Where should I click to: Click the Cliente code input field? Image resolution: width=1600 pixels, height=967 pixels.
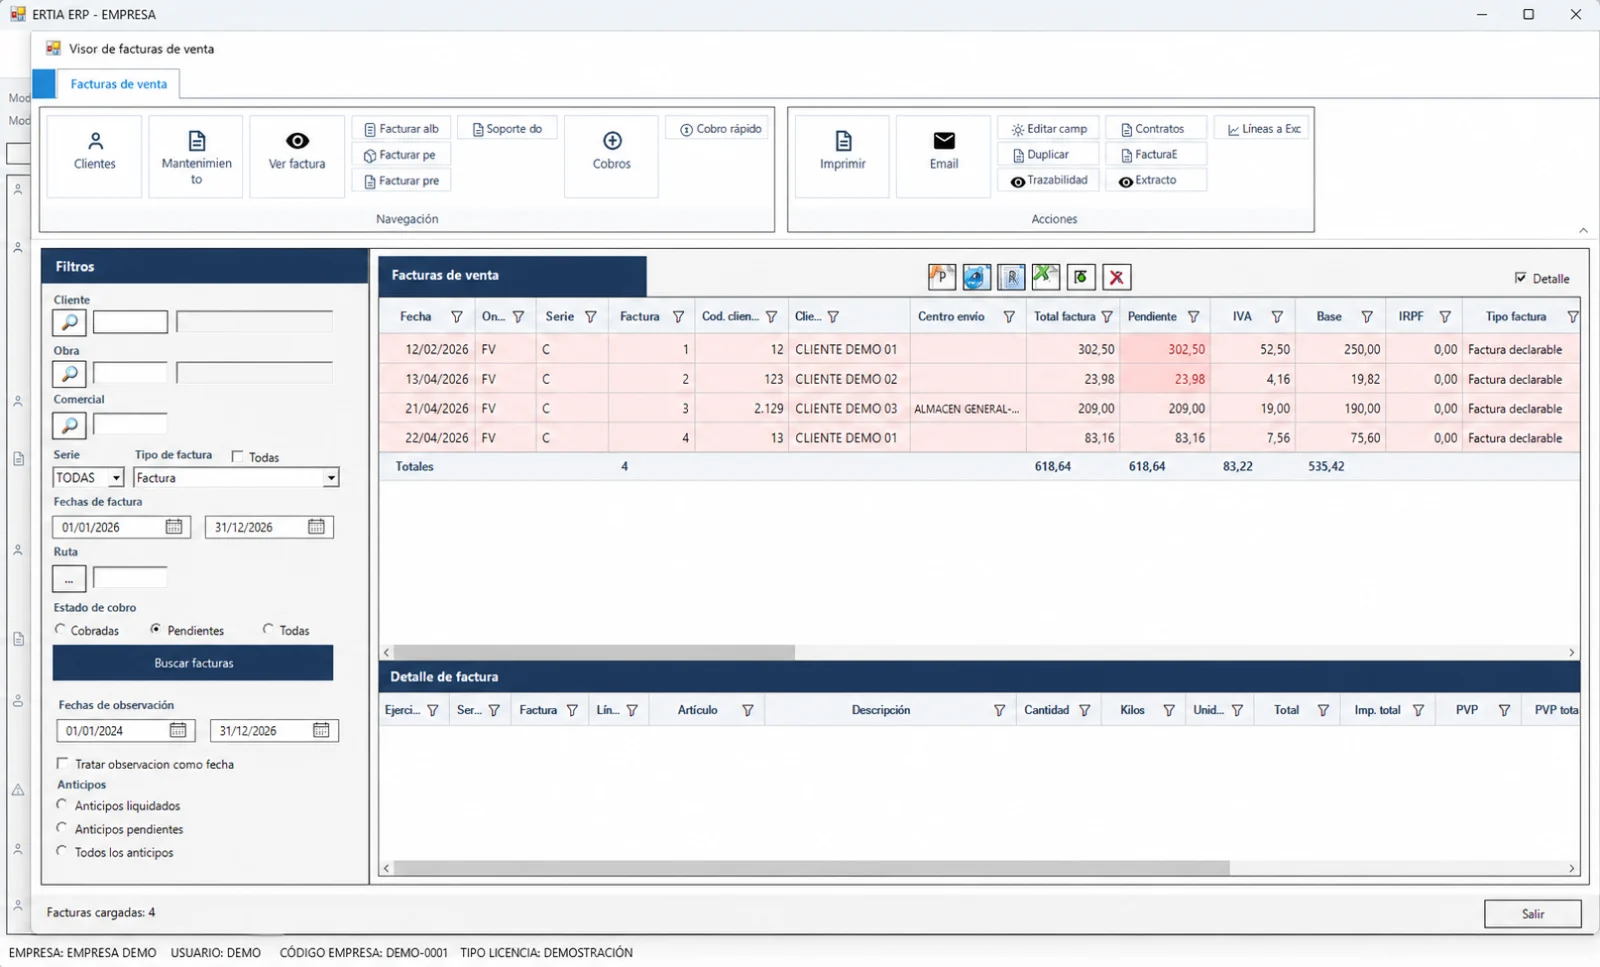pyautogui.click(x=130, y=322)
